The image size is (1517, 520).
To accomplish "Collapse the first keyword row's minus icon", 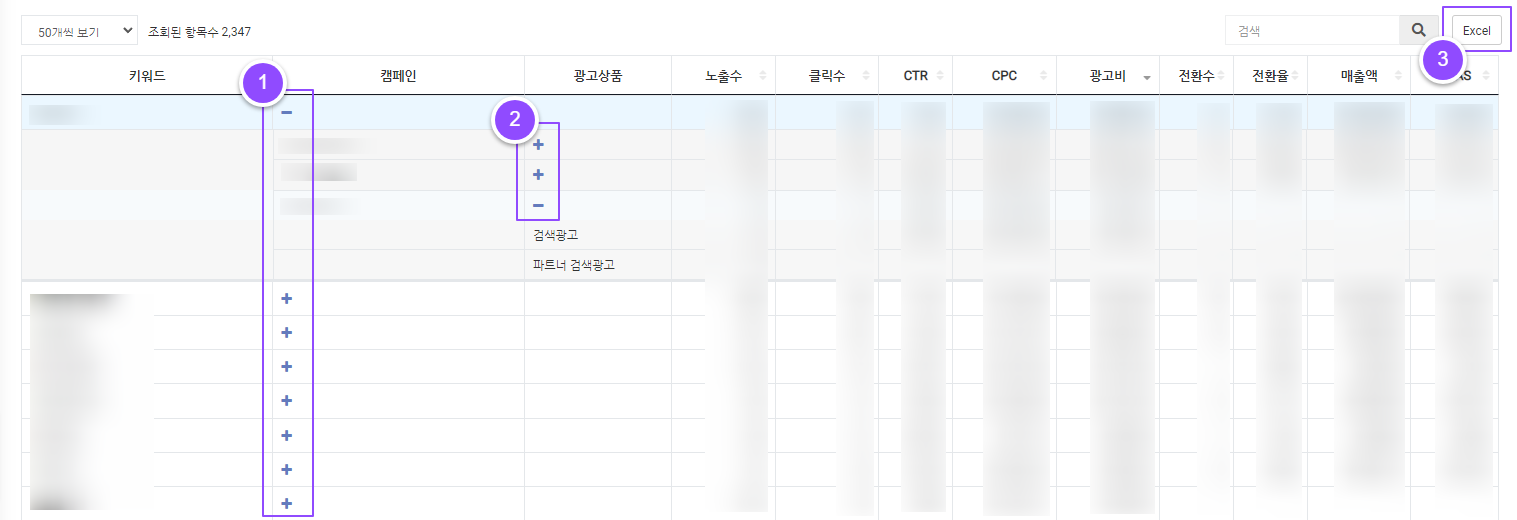I will (x=287, y=113).
